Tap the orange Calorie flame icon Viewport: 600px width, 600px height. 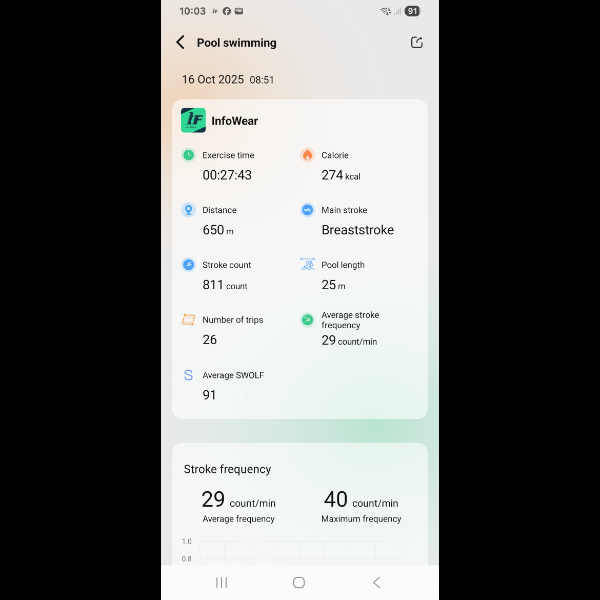click(x=307, y=155)
